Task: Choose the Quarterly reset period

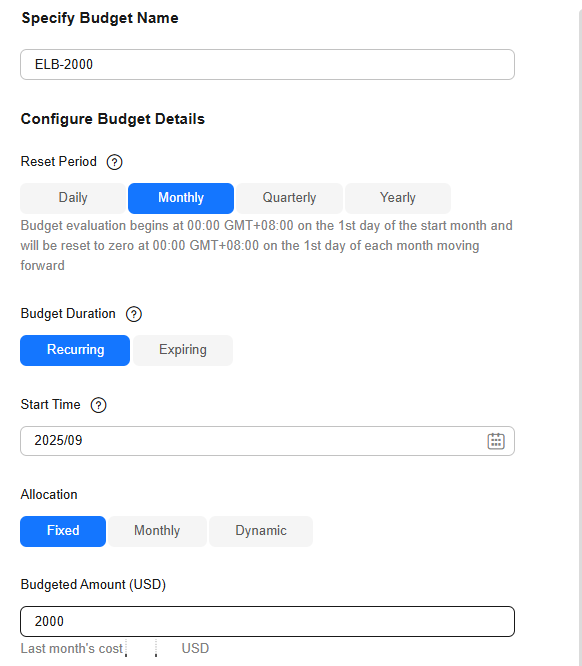Action: tap(289, 198)
